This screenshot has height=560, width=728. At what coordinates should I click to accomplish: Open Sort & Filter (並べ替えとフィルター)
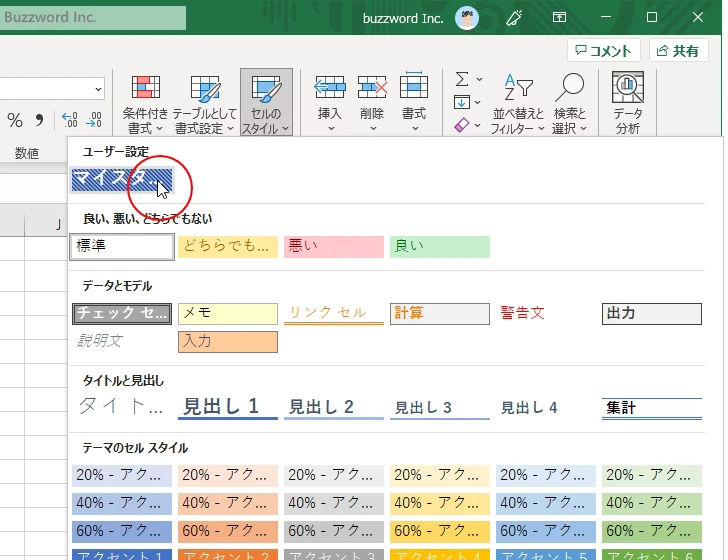pos(518,103)
